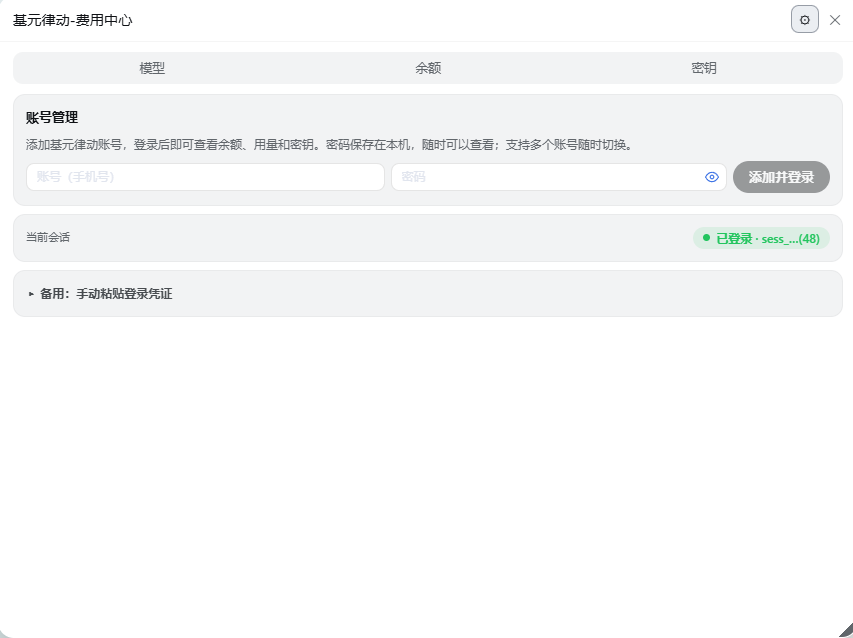This screenshot has width=853, height=638.
Task: Click the 已登录 session status badge
Action: point(761,238)
